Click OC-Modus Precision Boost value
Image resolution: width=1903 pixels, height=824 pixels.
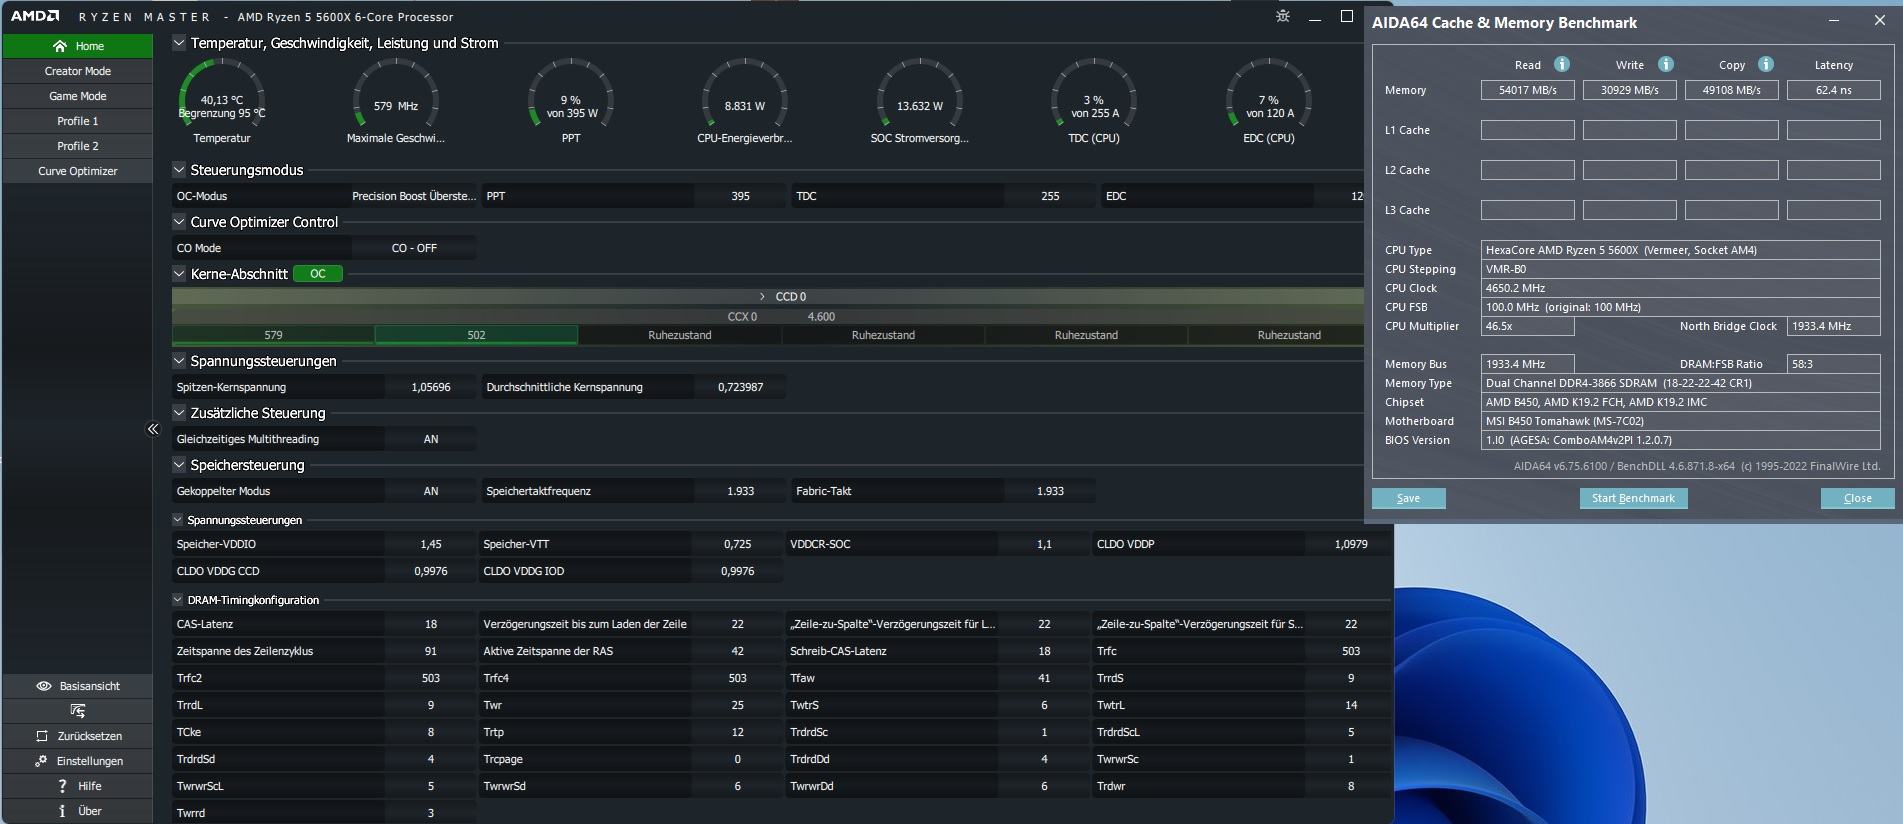click(x=414, y=196)
